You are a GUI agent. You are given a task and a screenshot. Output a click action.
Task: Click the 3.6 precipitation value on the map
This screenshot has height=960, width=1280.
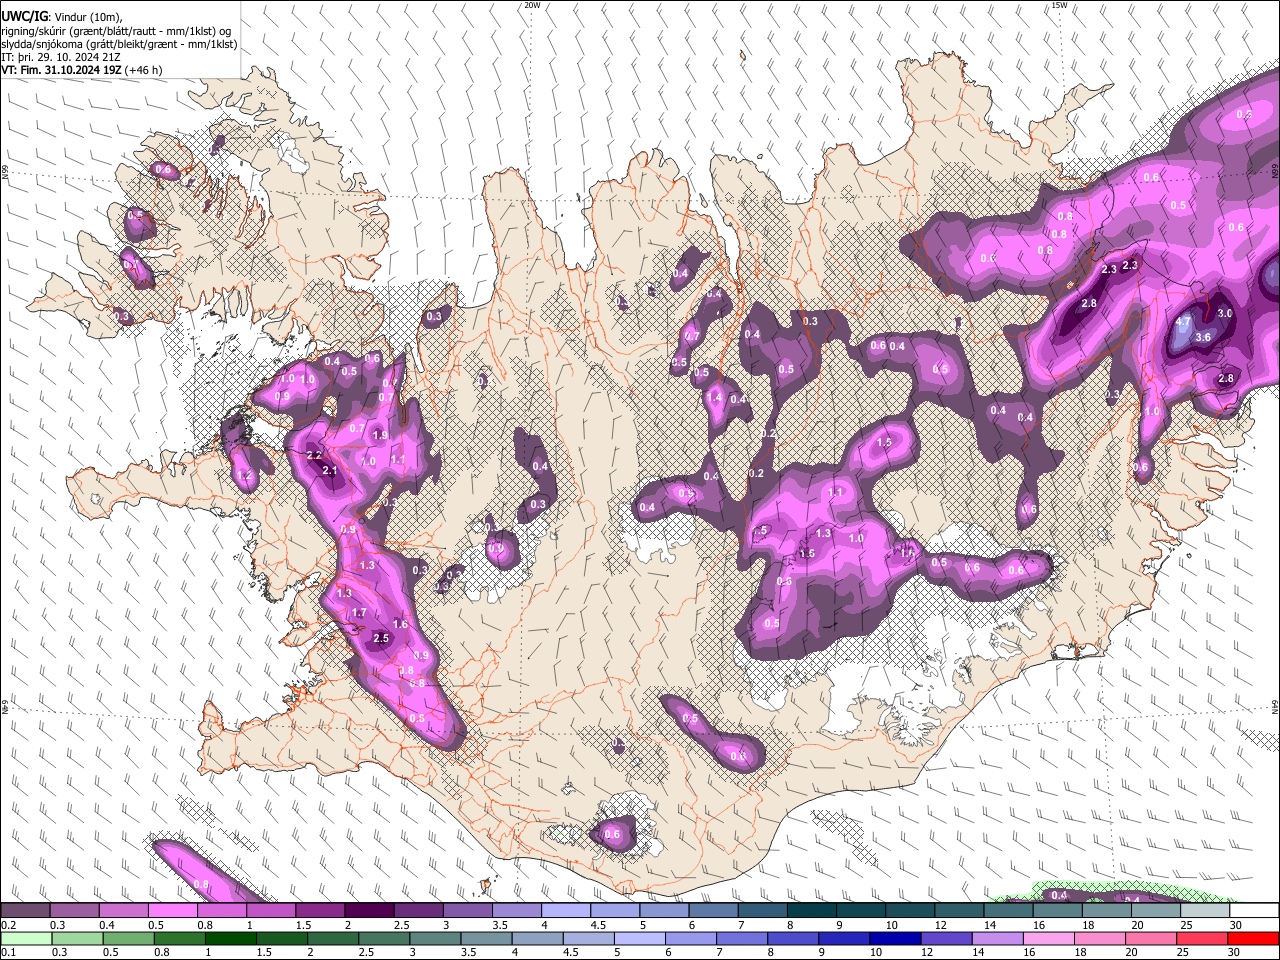(1203, 337)
